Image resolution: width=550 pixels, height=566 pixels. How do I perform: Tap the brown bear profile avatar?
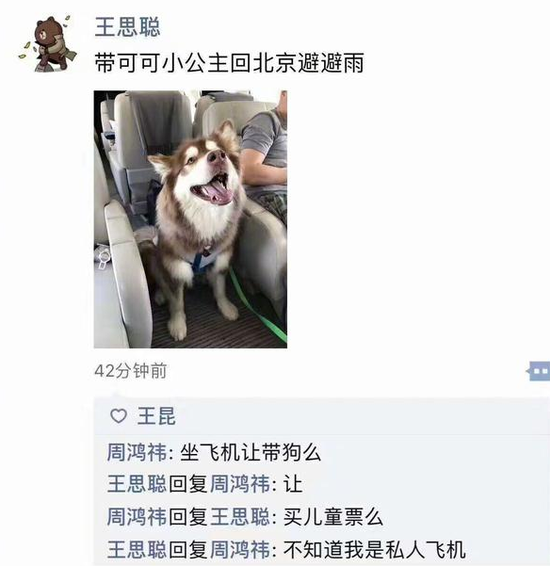tap(48, 43)
